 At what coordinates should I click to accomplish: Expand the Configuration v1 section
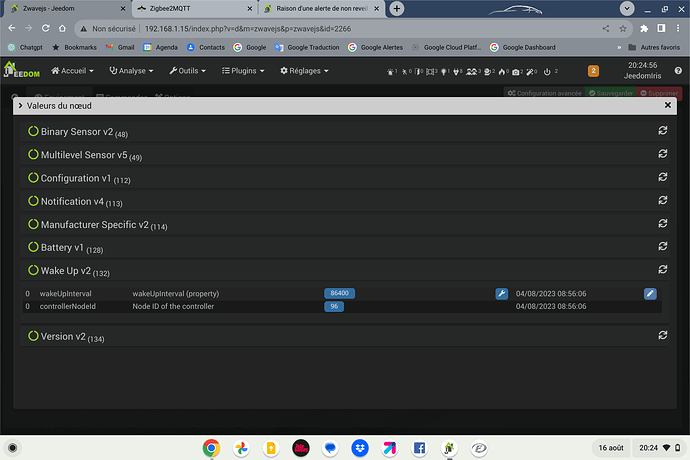pos(79,178)
